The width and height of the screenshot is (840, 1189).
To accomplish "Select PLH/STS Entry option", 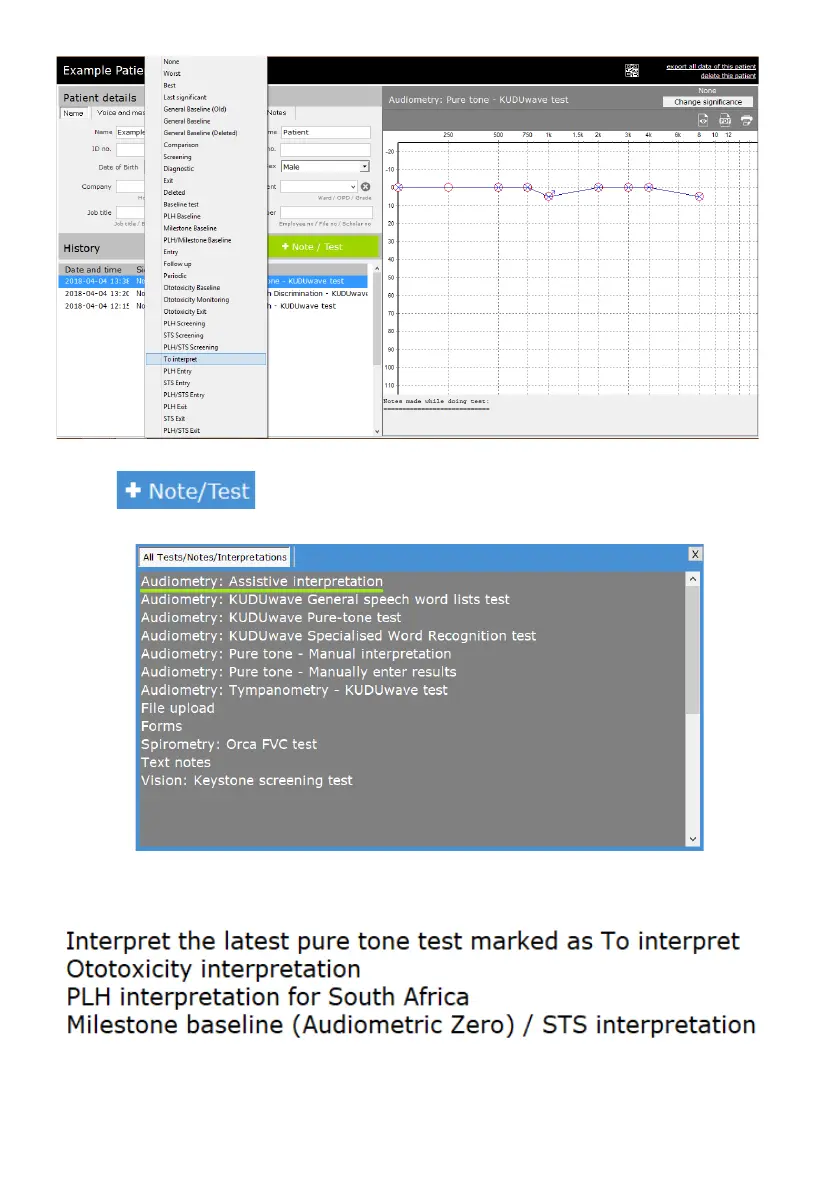I will [x=184, y=395].
